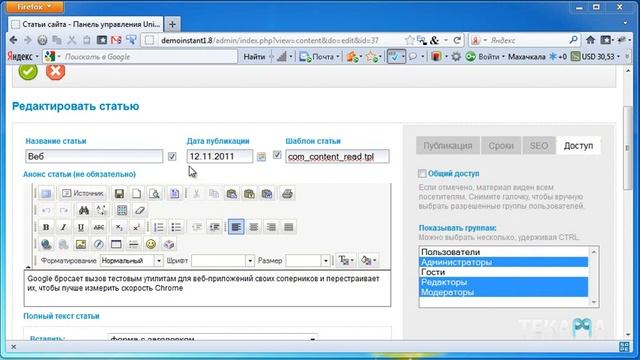640x360 pixels.
Task: Click the green checkmark save icon
Action: point(28,71)
